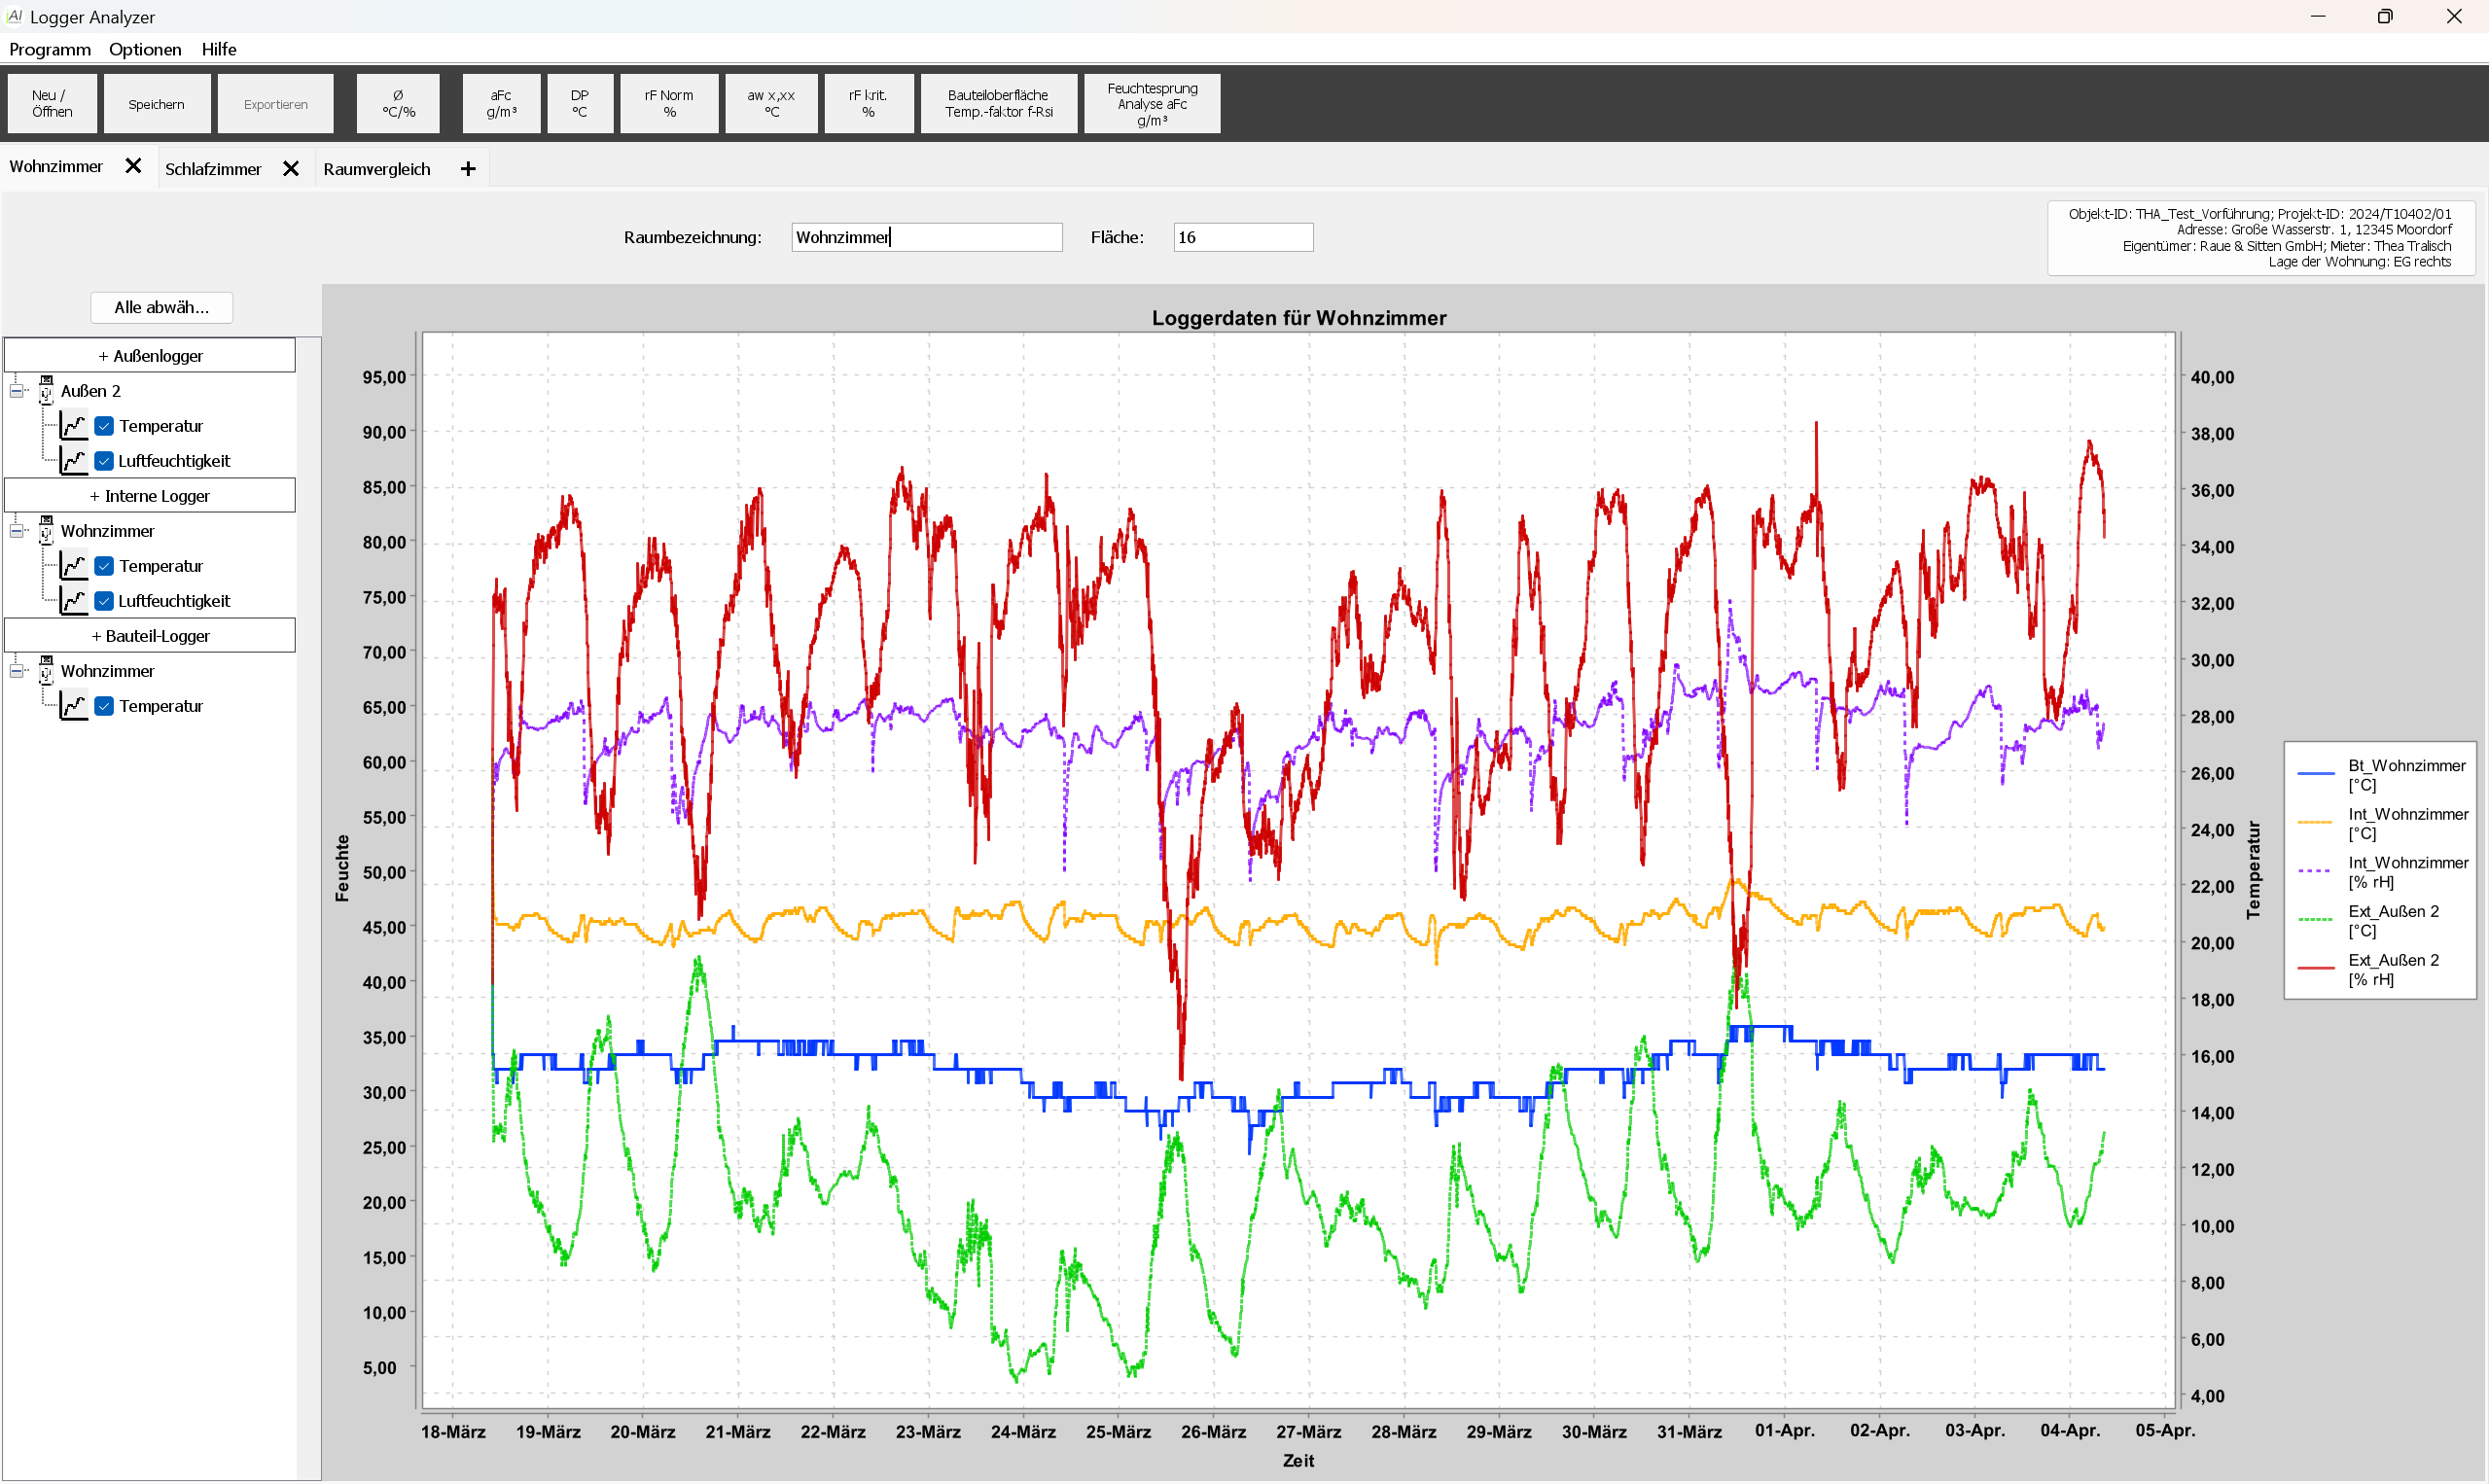The height and width of the screenshot is (1484, 2489).
Task: Click chart icon for Bauteil Wohnzimmer Temperatur
Action: tap(74, 706)
